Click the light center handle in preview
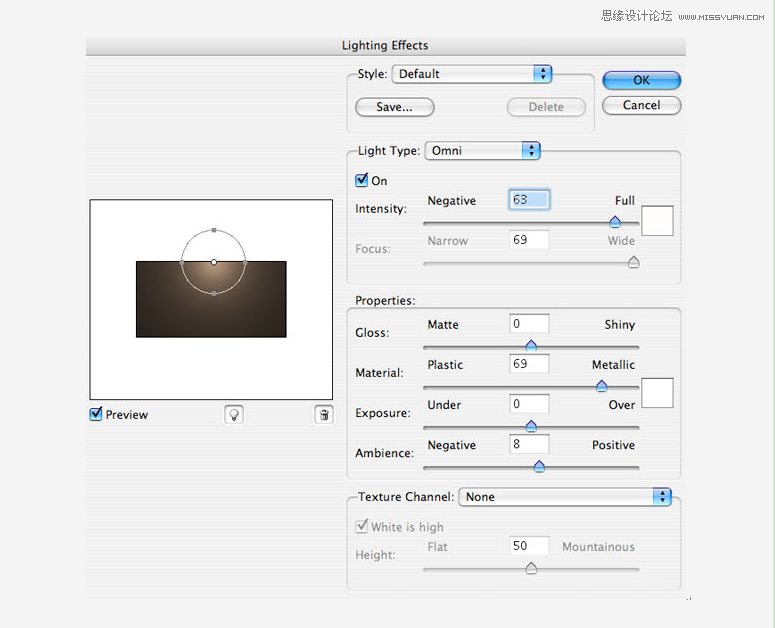Image resolution: width=775 pixels, height=628 pixels. click(x=214, y=262)
